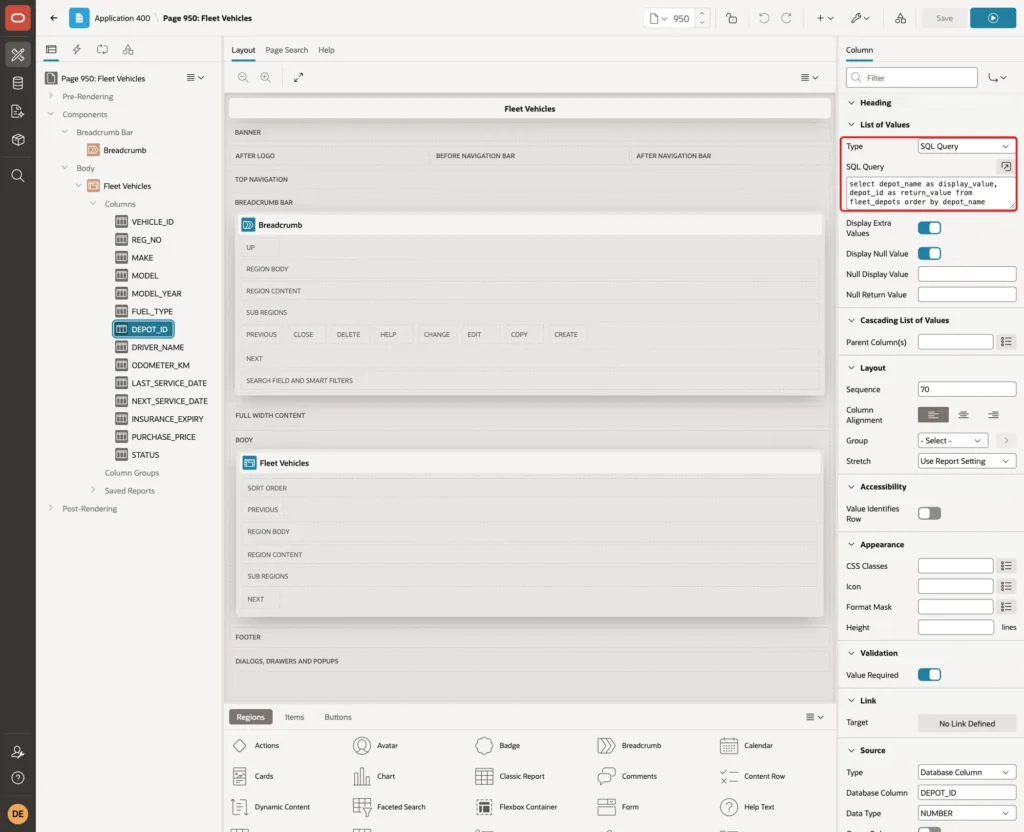Click the Save button
This screenshot has height=832, width=1024.
(x=944, y=18)
